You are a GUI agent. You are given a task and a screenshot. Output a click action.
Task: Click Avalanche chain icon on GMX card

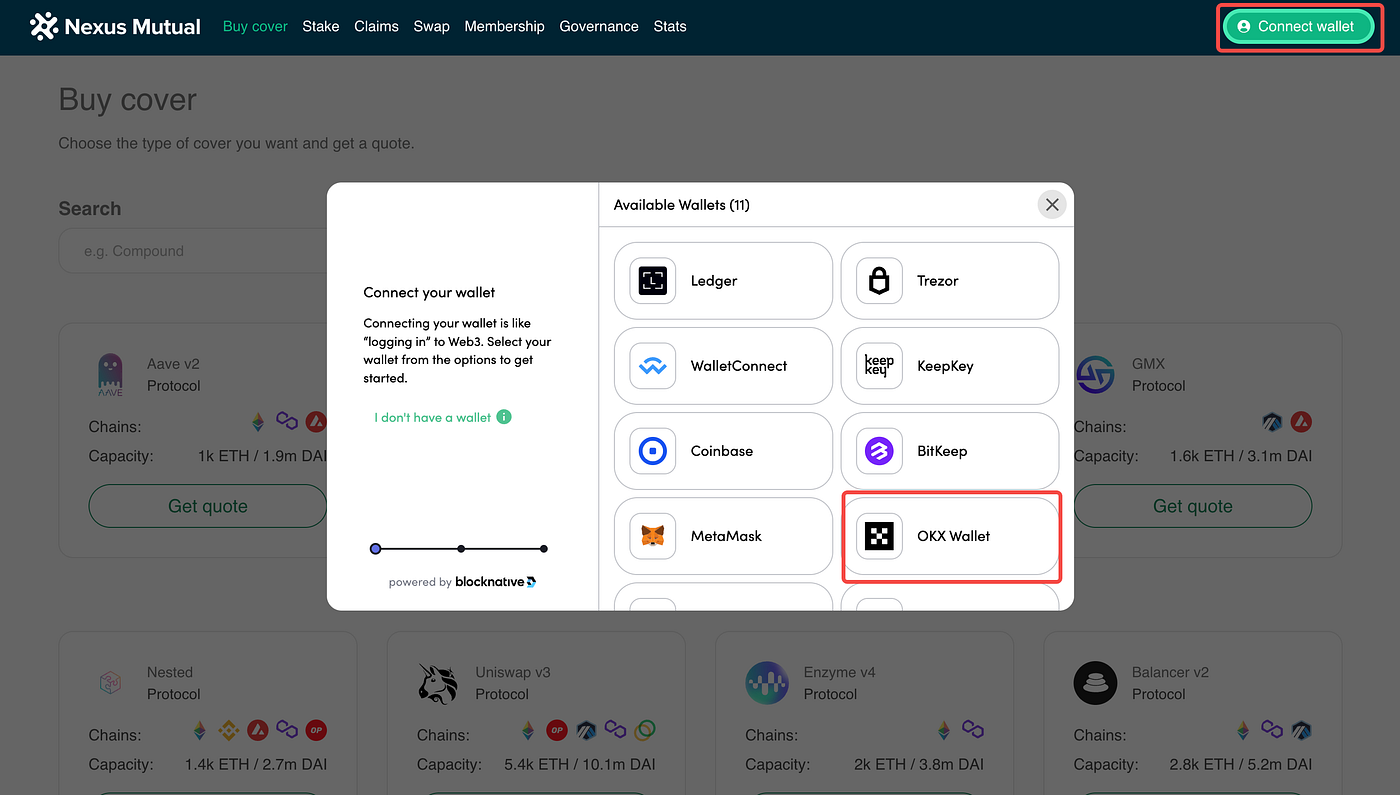tap(1301, 422)
